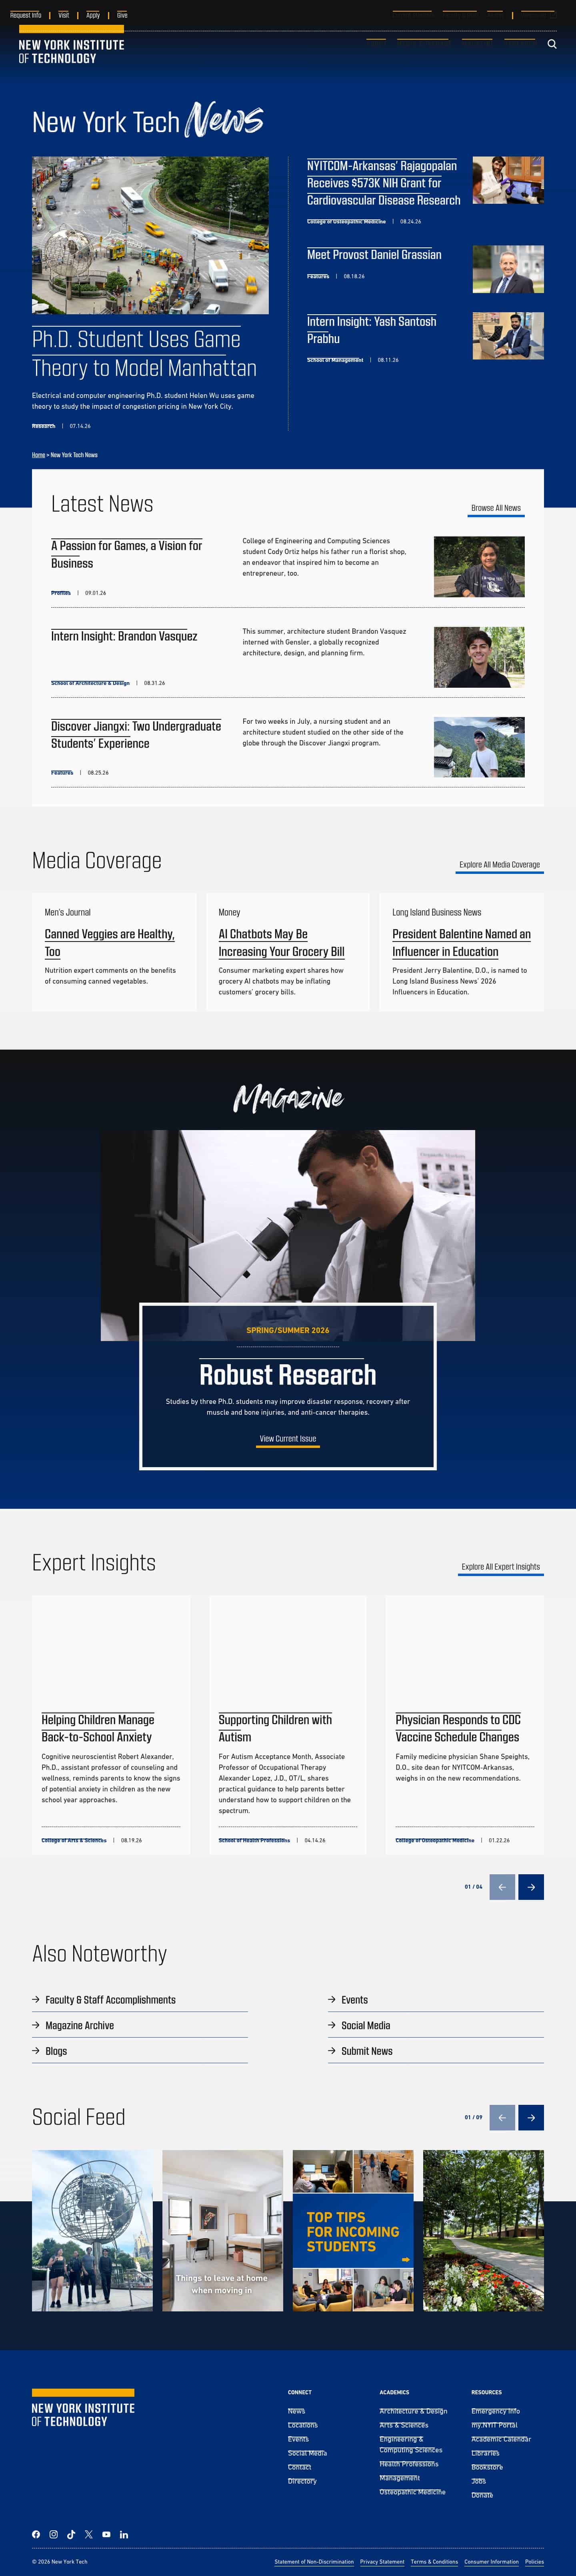Viewport: 576px width, 2576px height.
Task: Click Directory in footer Connect column
Action: [302, 2481]
